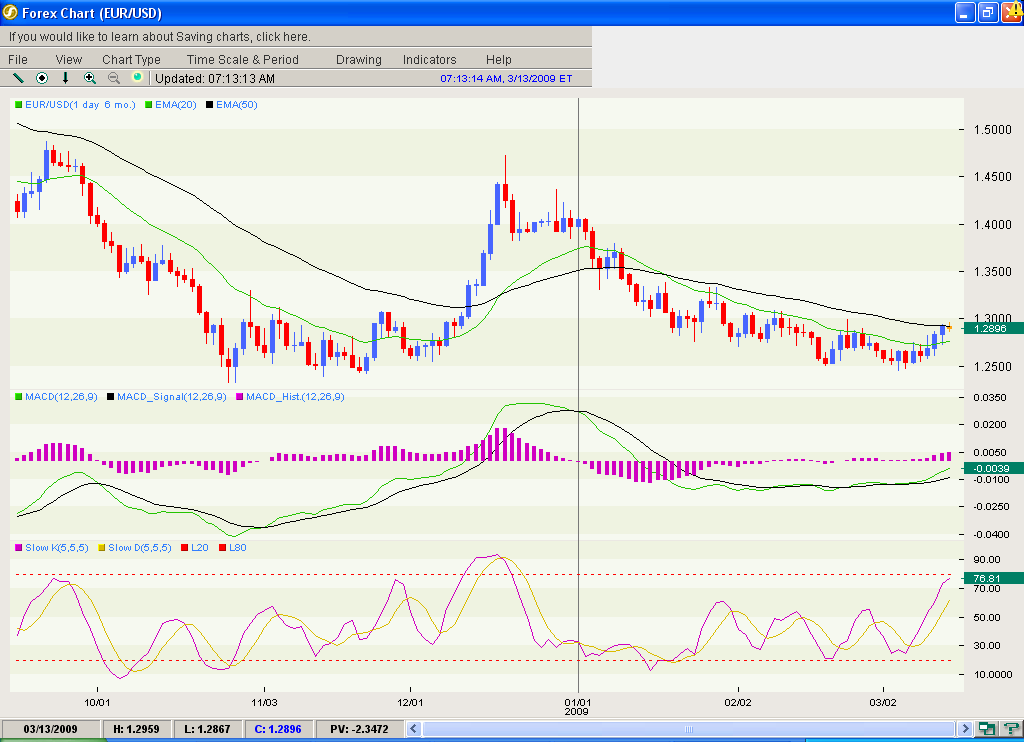The image size is (1024, 742).
Task: Open the Chart Type menu
Action: [131, 59]
